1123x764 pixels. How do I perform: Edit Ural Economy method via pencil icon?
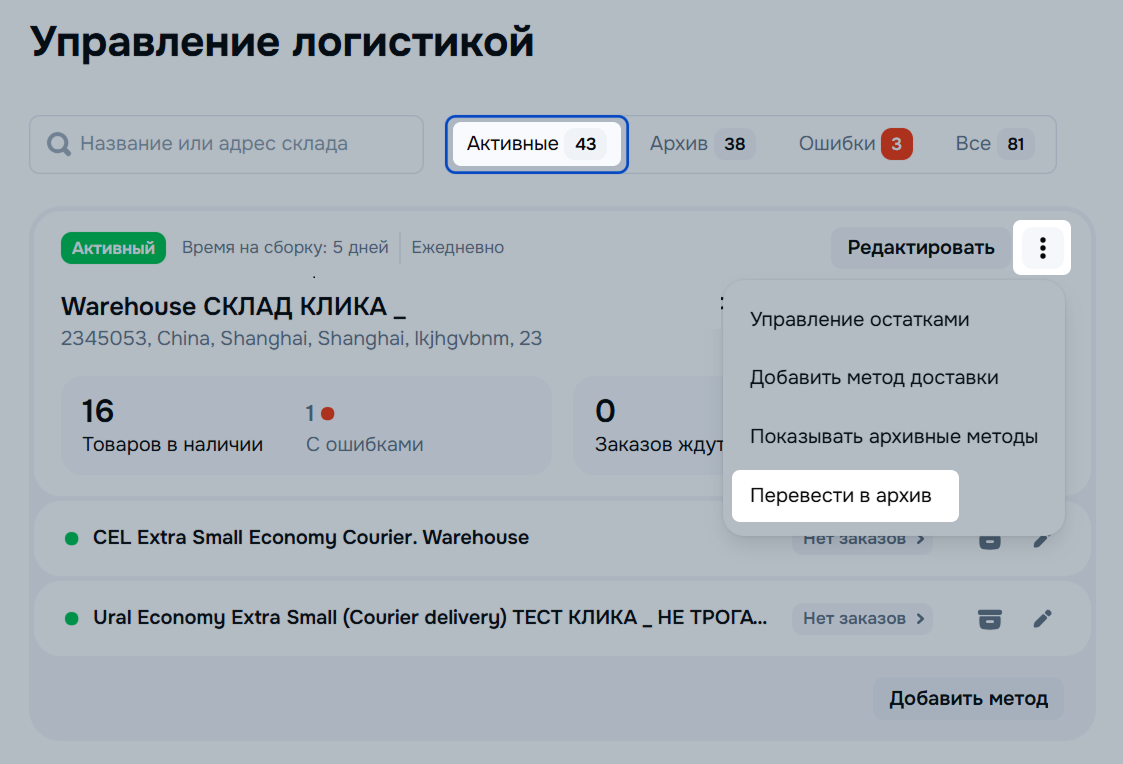point(1042,619)
